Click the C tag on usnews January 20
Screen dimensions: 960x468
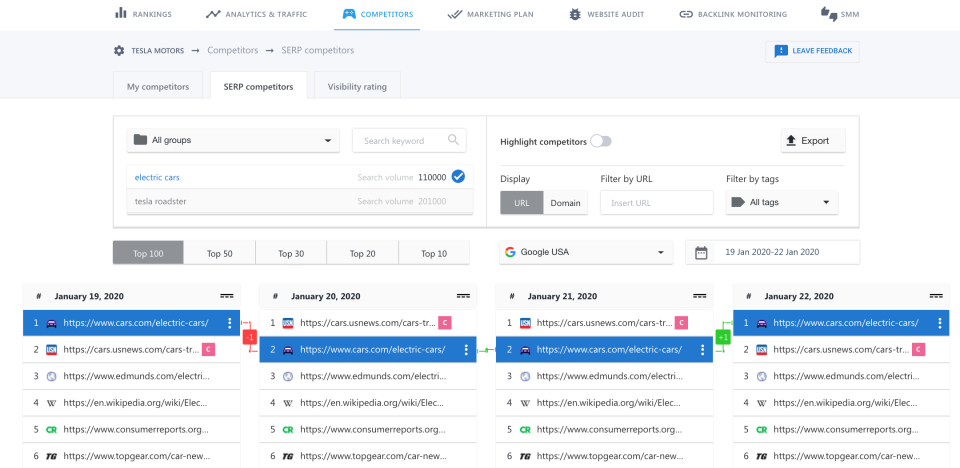point(445,323)
